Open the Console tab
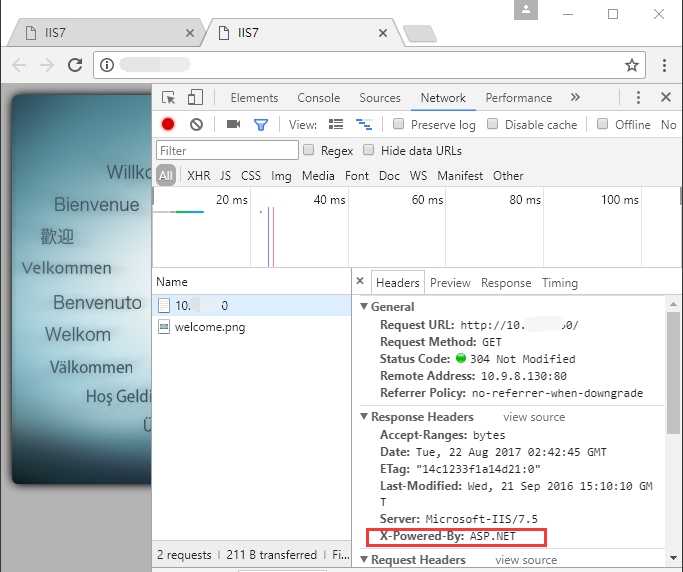683x572 pixels. point(318,98)
